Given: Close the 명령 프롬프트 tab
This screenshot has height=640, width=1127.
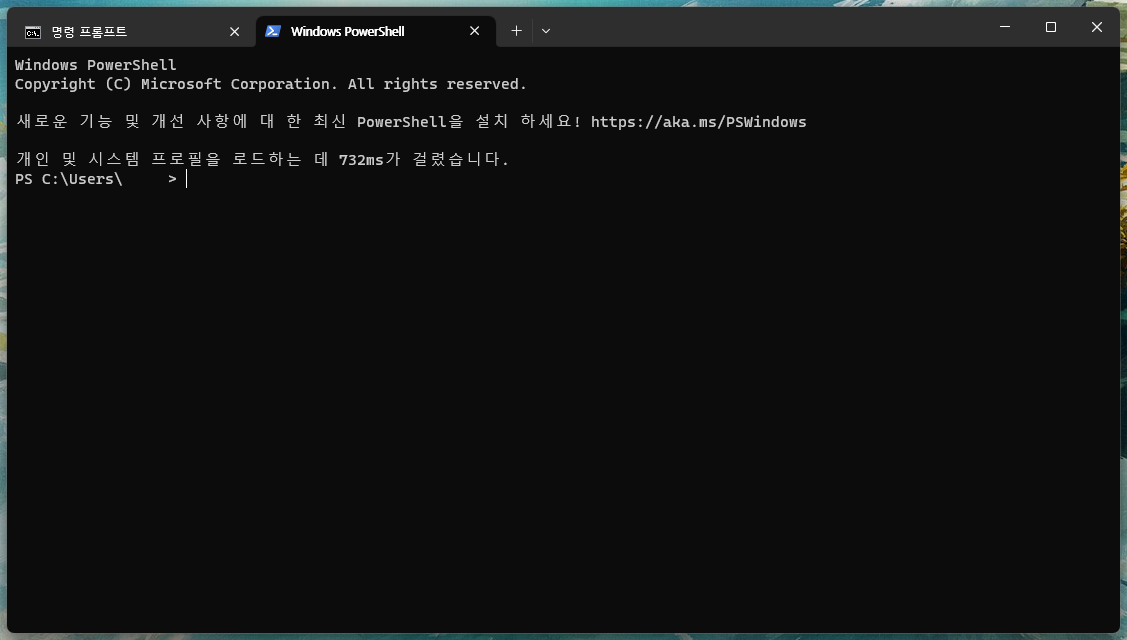Looking at the screenshot, I should point(234,32).
